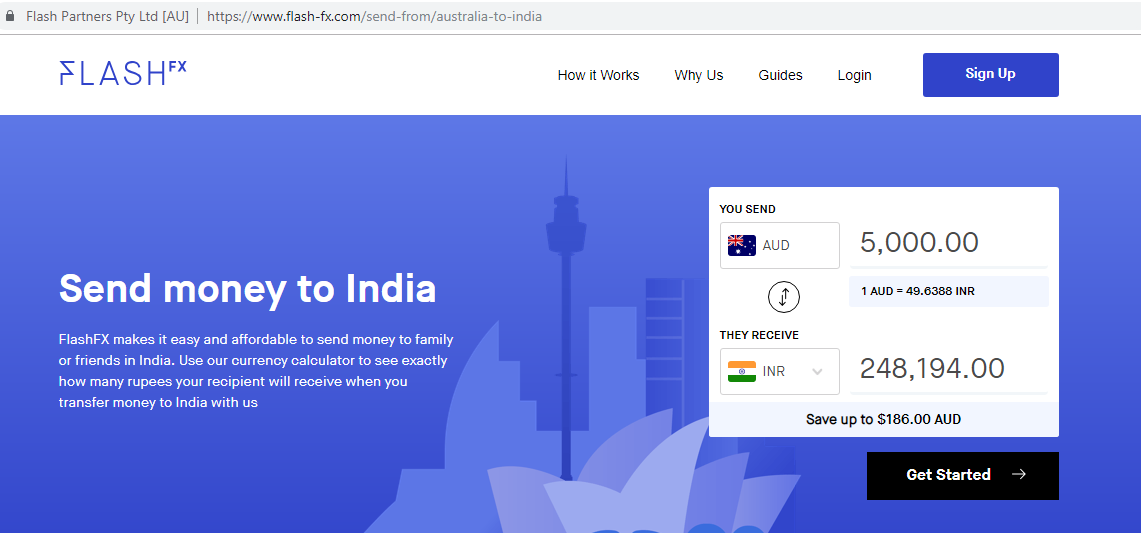The width and height of the screenshot is (1141, 533).
Task: Open How it Works menu item
Action: [598, 75]
